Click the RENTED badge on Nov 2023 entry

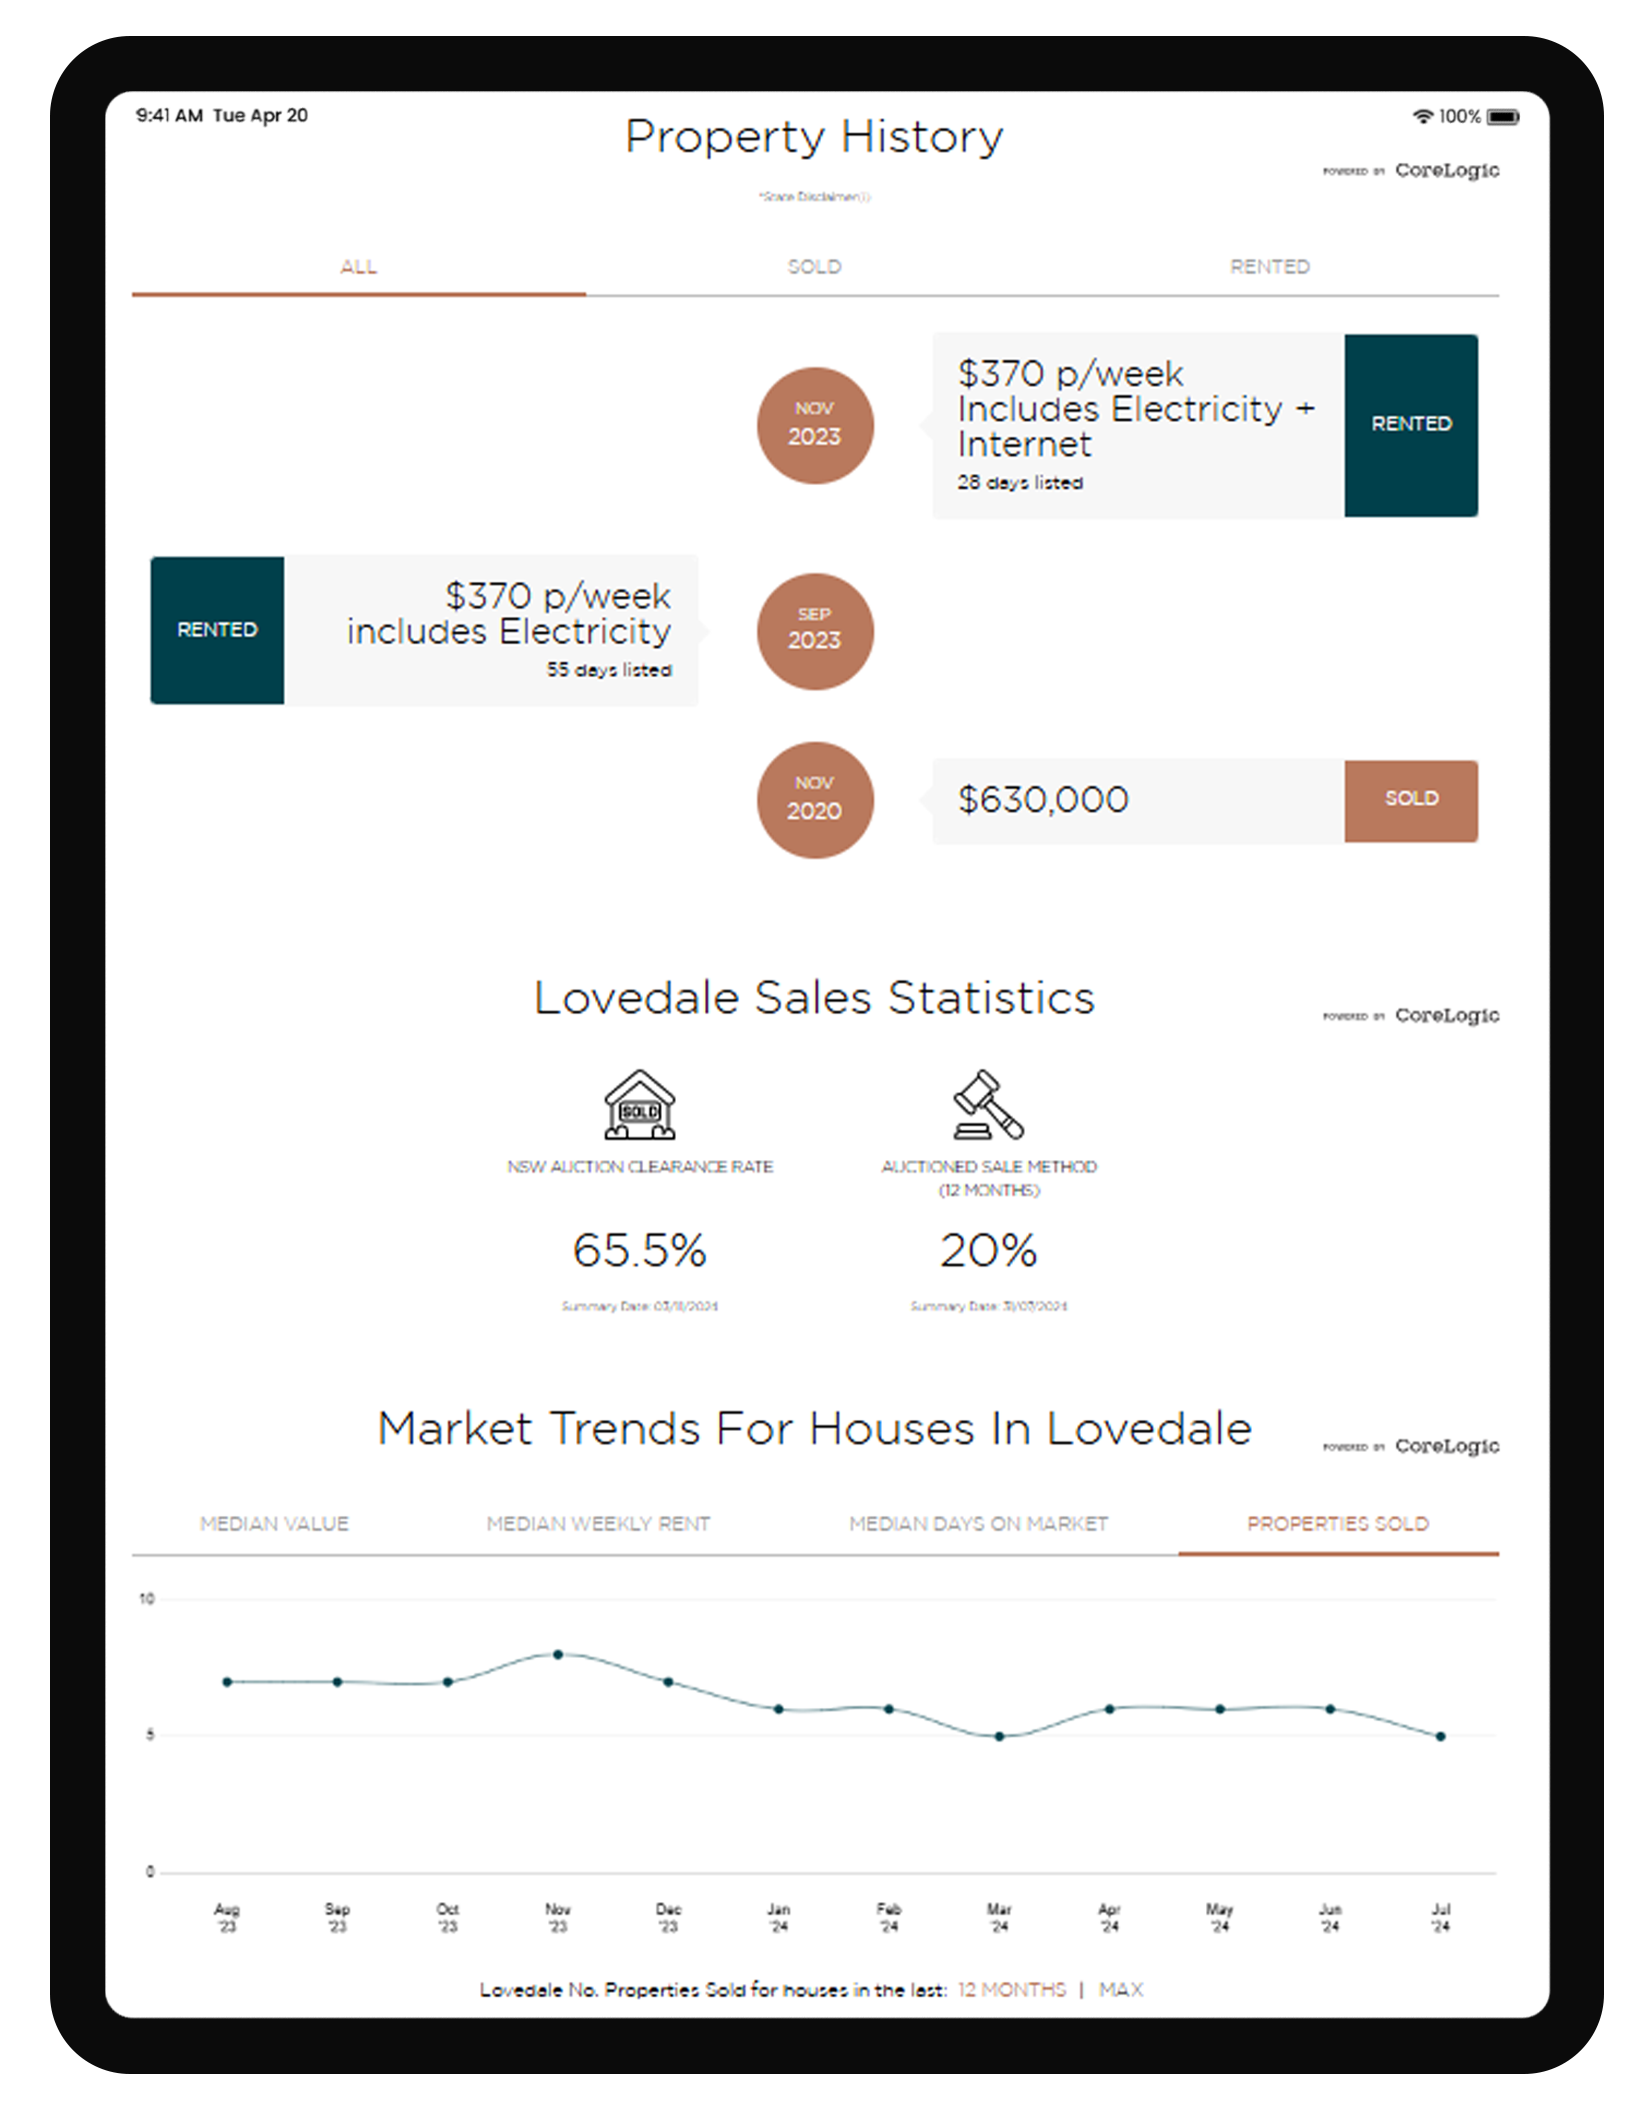pyautogui.click(x=1410, y=425)
